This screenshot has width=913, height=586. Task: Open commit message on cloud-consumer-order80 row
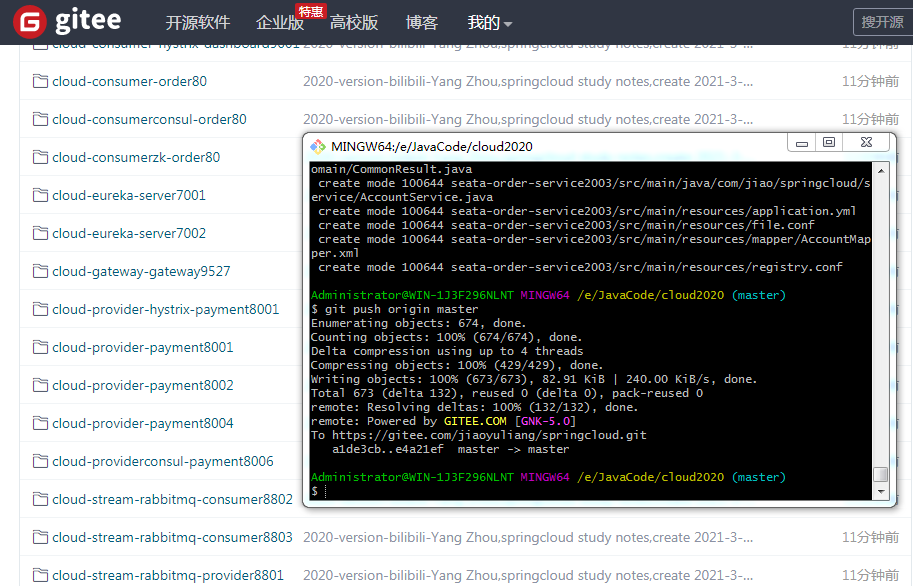pyautogui.click(x=528, y=82)
